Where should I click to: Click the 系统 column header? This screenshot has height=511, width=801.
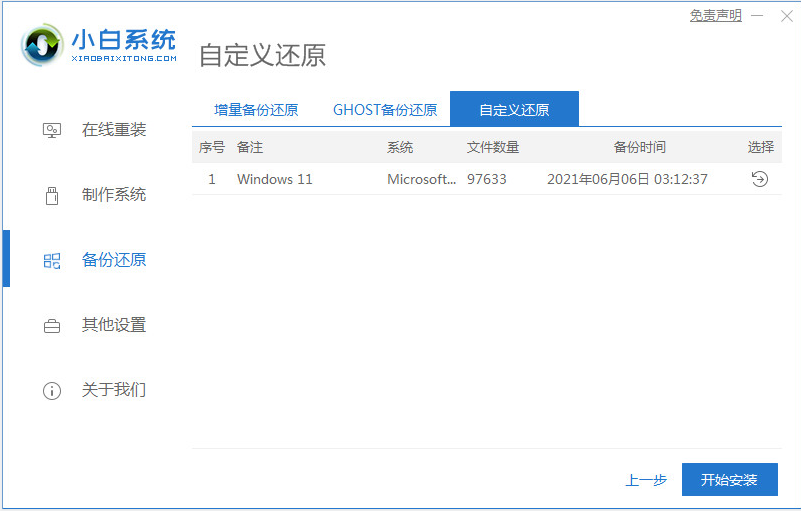coord(399,147)
